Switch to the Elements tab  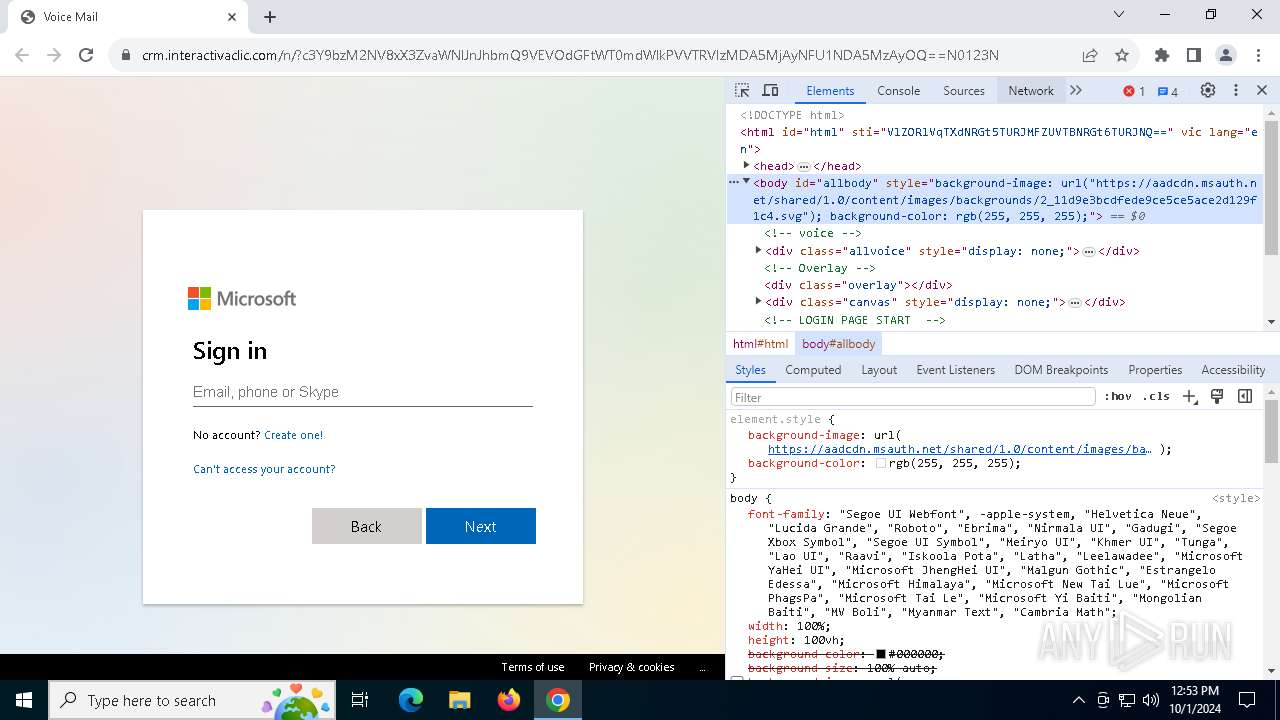(x=830, y=90)
